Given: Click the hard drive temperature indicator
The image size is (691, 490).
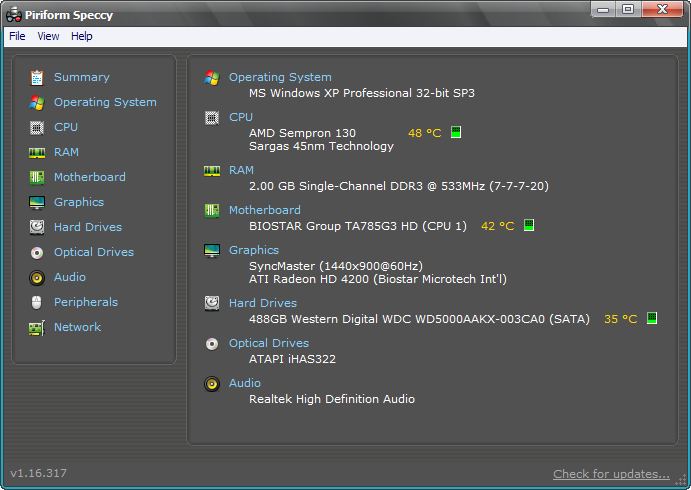Looking at the screenshot, I should click(x=651, y=318).
